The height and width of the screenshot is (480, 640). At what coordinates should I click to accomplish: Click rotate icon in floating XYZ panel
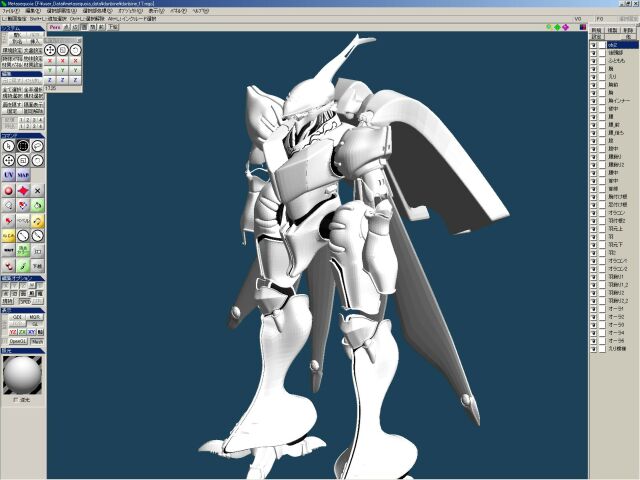click(75, 50)
